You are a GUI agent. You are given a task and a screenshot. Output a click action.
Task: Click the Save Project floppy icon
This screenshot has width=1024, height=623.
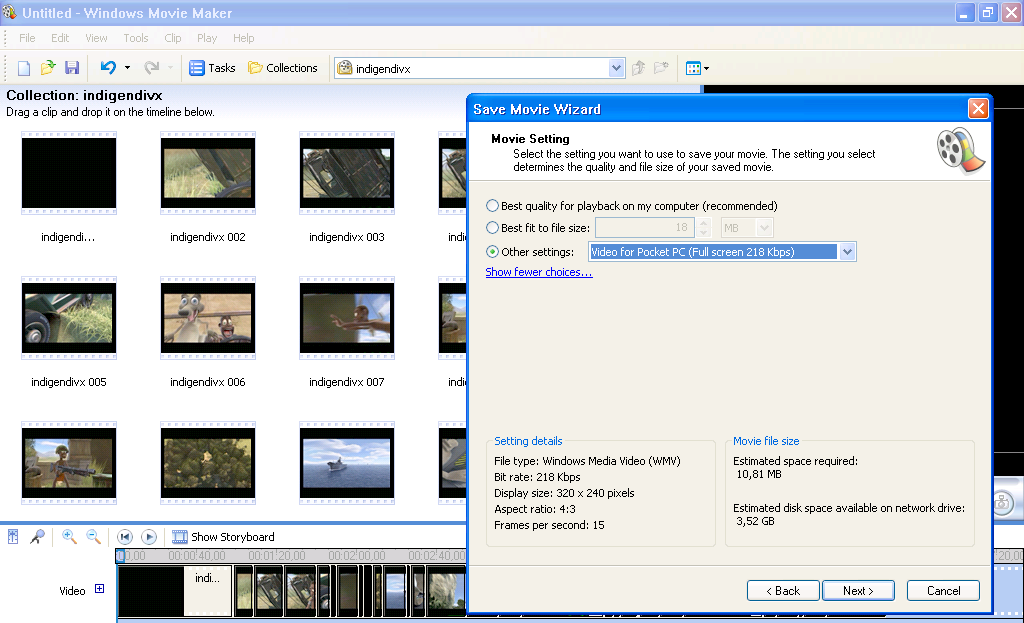[72, 68]
